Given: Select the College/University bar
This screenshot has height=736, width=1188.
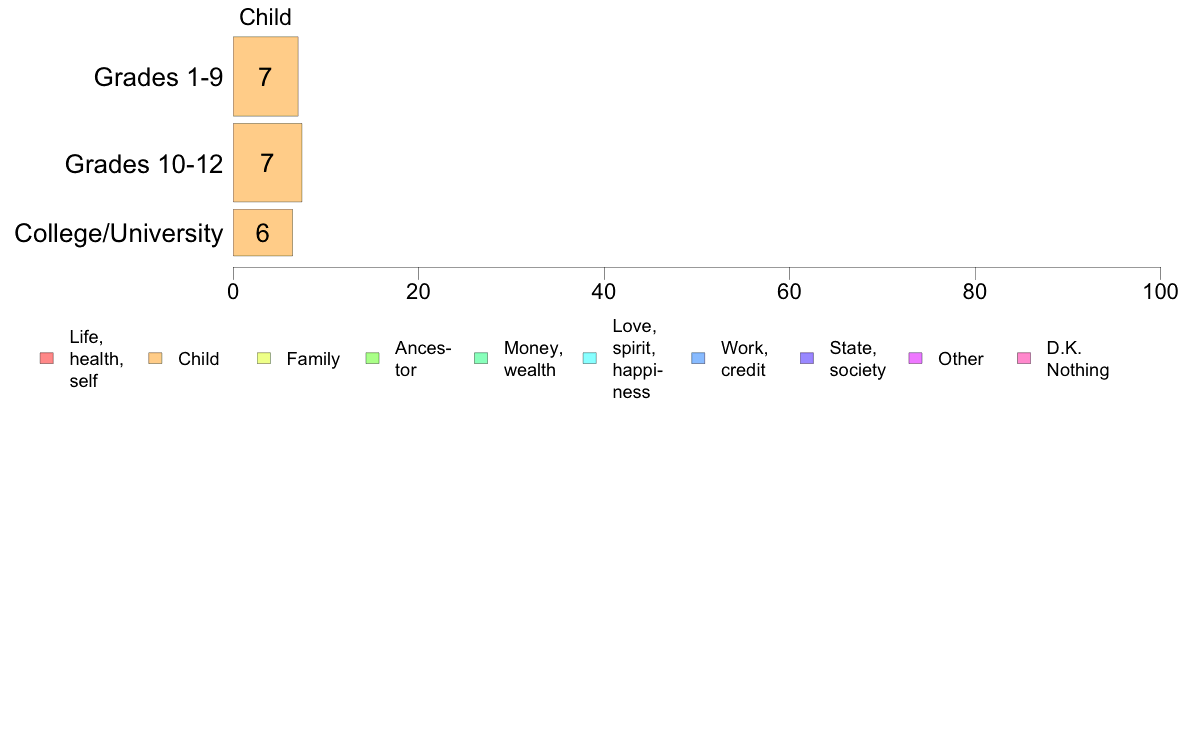Looking at the screenshot, I should click(x=263, y=233).
